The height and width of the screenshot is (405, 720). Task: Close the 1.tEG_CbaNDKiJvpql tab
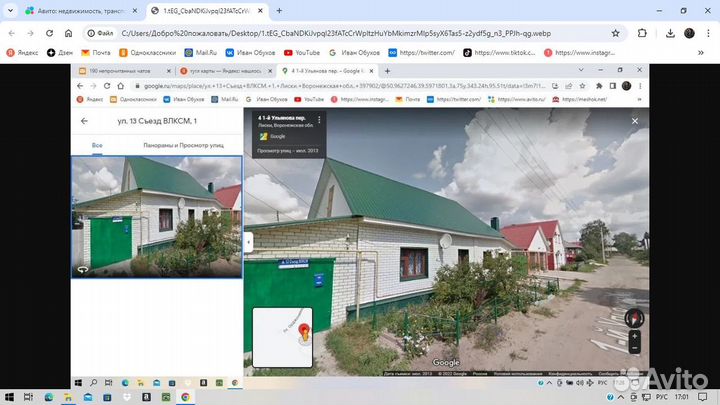click(260, 11)
